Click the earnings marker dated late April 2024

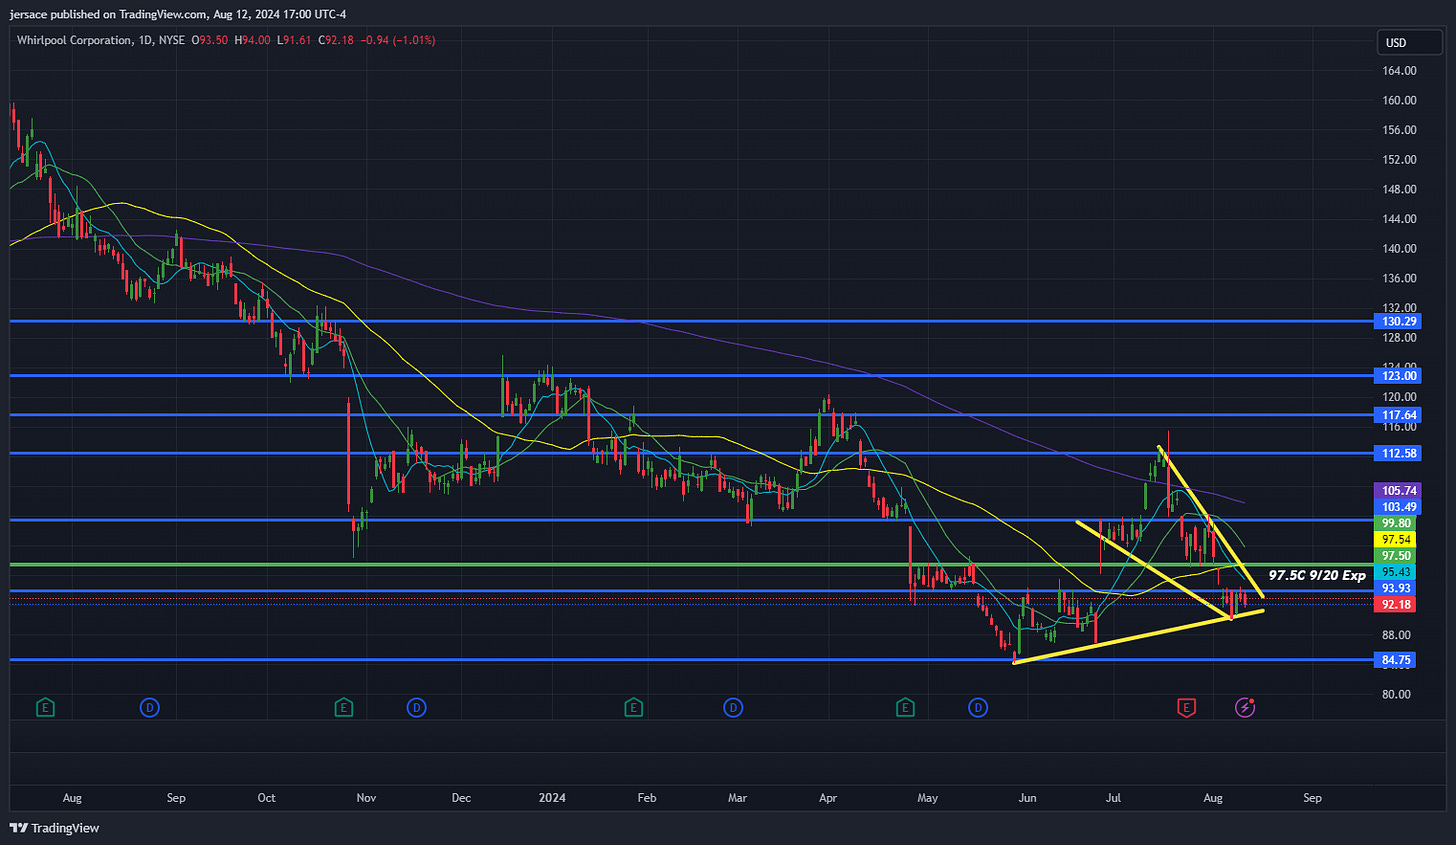point(905,707)
